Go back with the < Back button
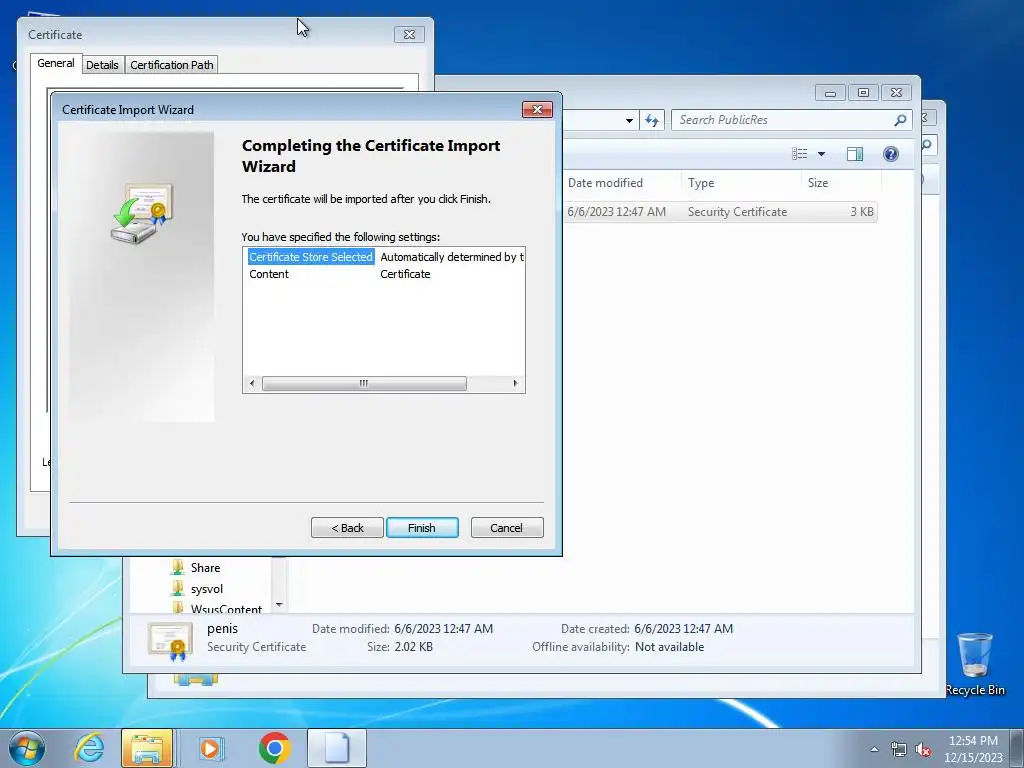1024x768 pixels. point(347,528)
